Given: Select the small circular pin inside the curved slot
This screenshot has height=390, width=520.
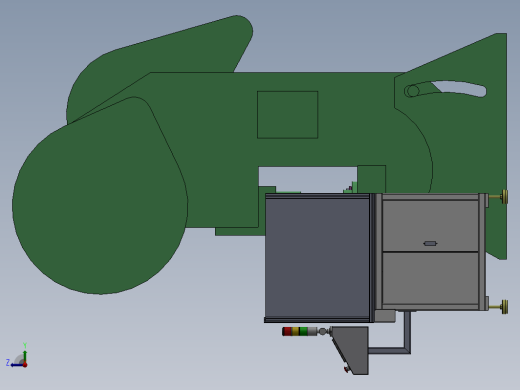Looking at the screenshot, I should pos(413,91).
